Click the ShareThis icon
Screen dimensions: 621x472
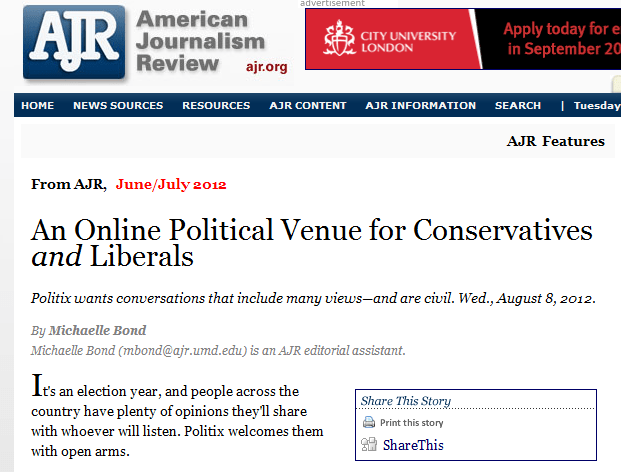[368, 445]
